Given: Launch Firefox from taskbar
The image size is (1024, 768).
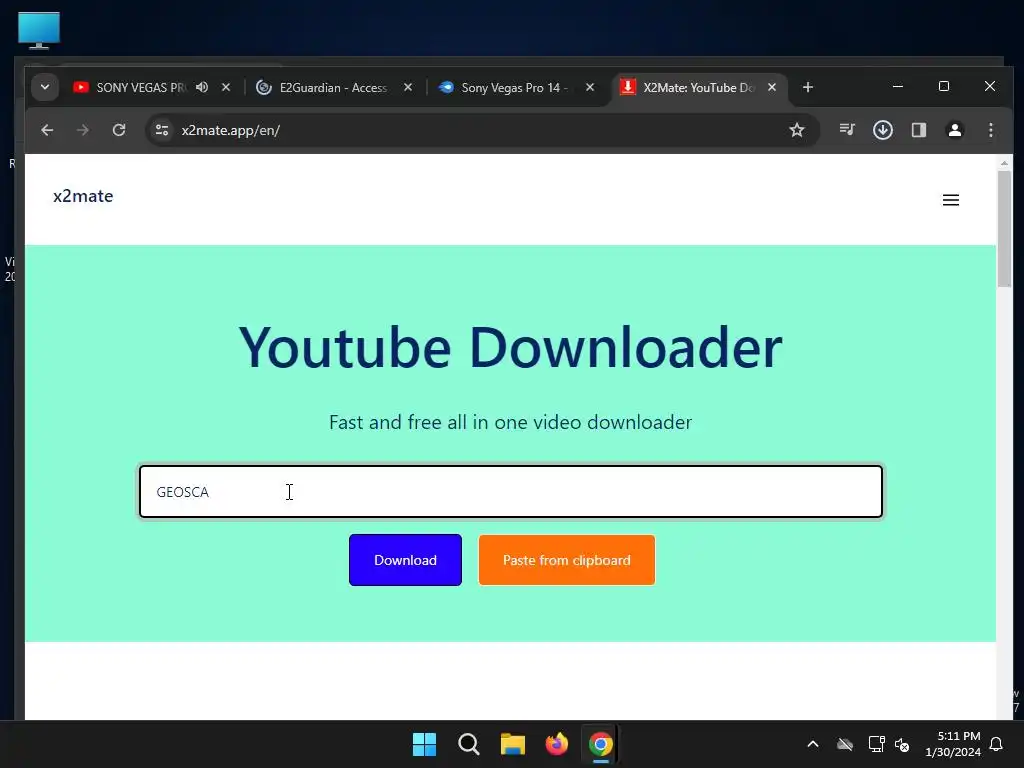Looking at the screenshot, I should [x=556, y=744].
